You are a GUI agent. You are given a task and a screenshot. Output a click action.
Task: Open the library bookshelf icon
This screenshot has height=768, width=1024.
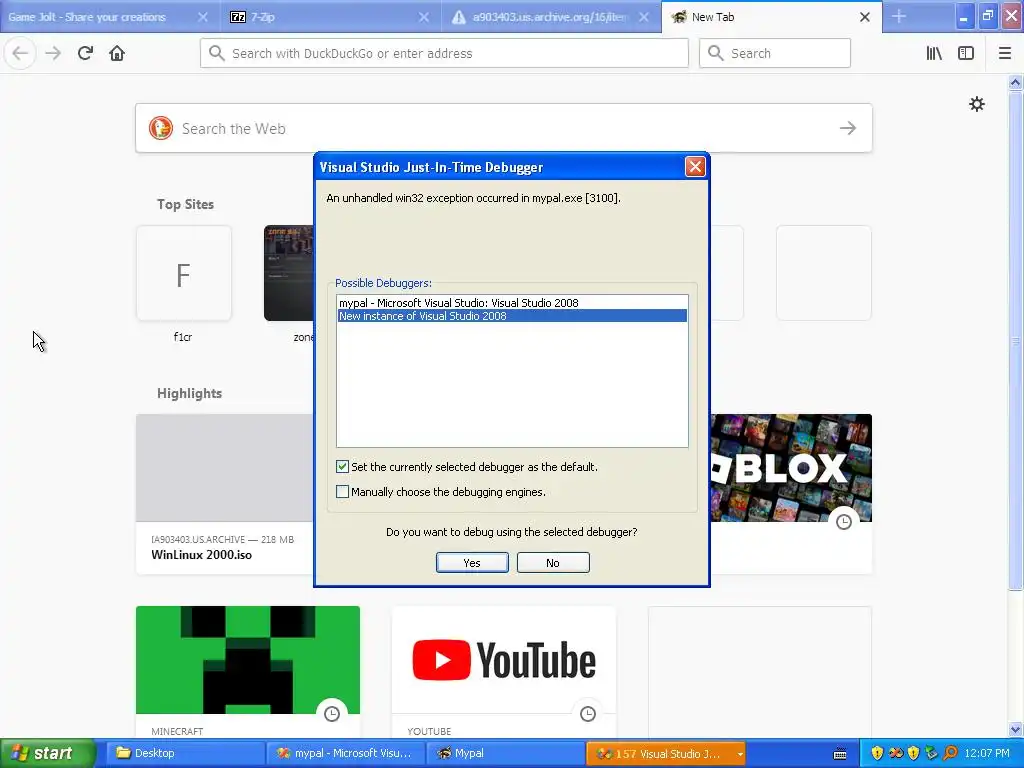click(934, 53)
